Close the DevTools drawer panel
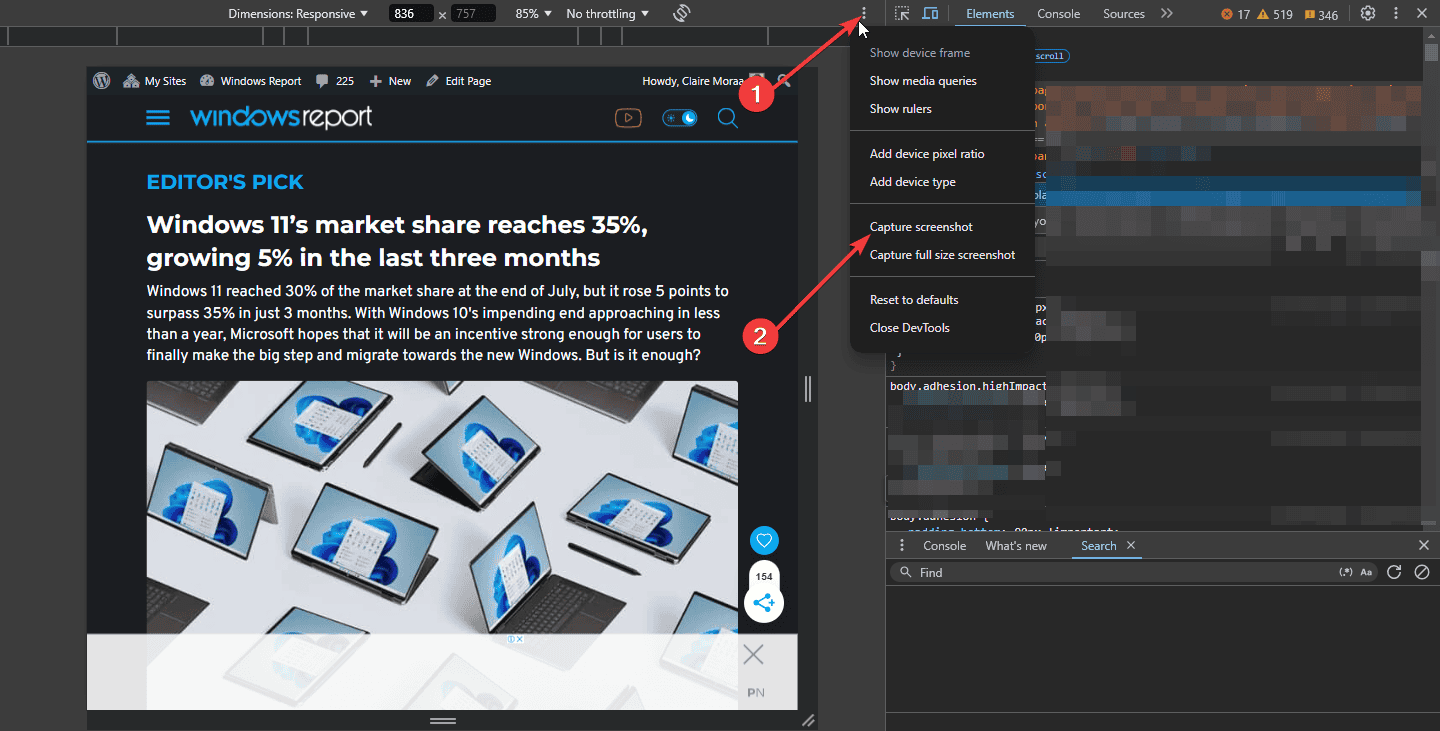This screenshot has height=731, width=1440. pos(1424,545)
